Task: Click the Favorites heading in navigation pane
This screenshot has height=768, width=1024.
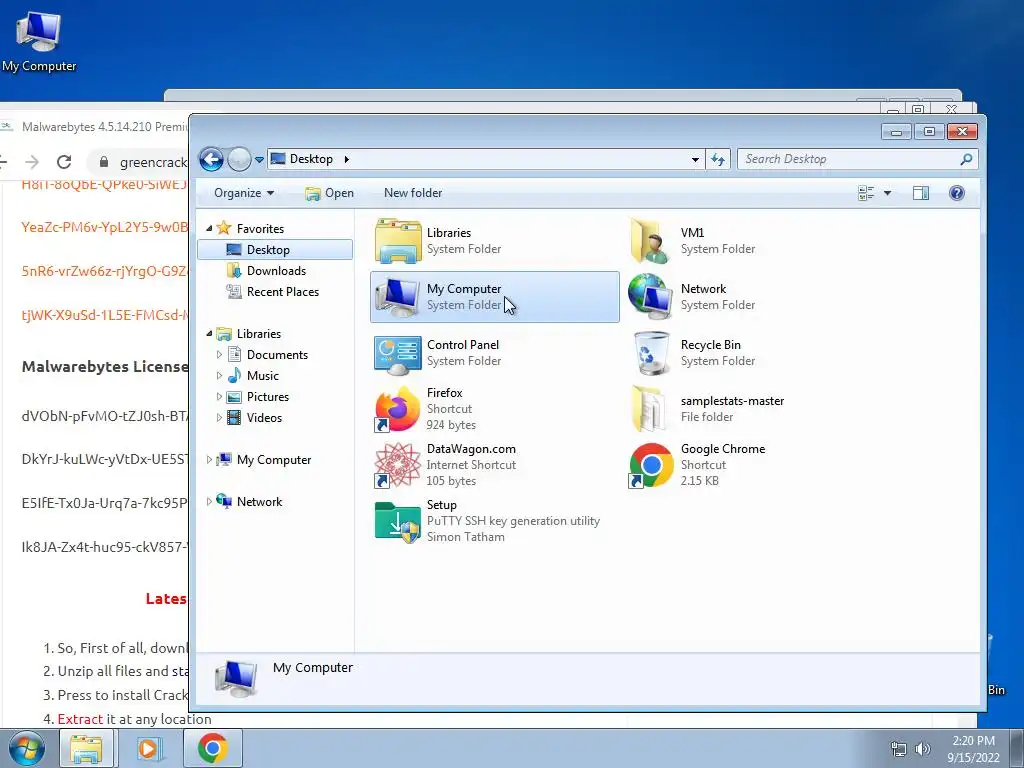Action: click(x=260, y=229)
